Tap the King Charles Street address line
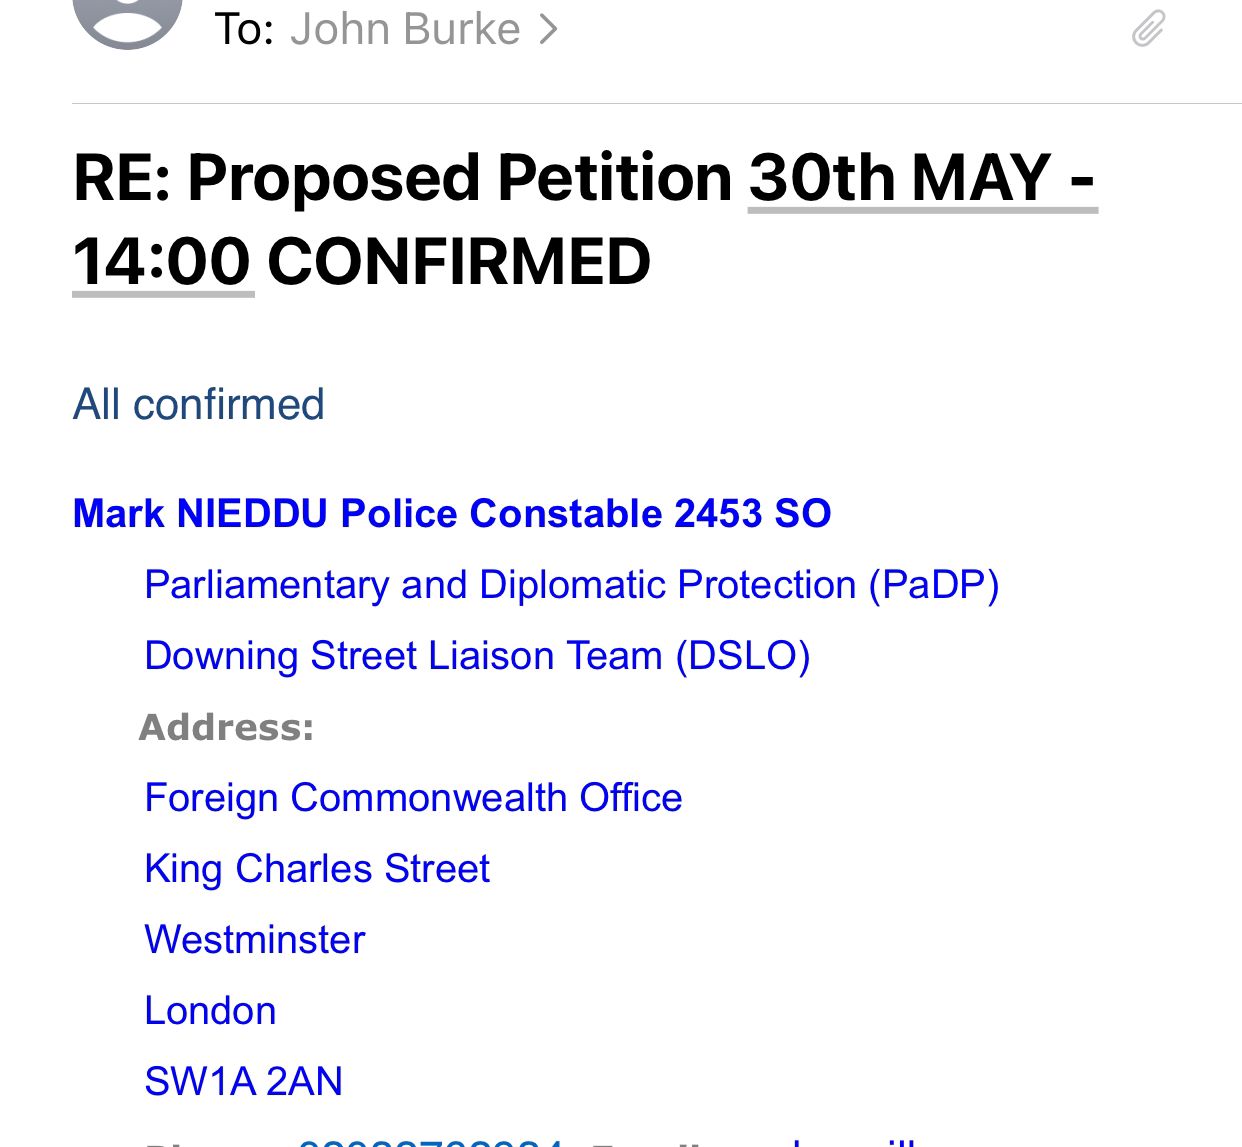The width and height of the screenshot is (1242, 1147). click(x=317, y=869)
